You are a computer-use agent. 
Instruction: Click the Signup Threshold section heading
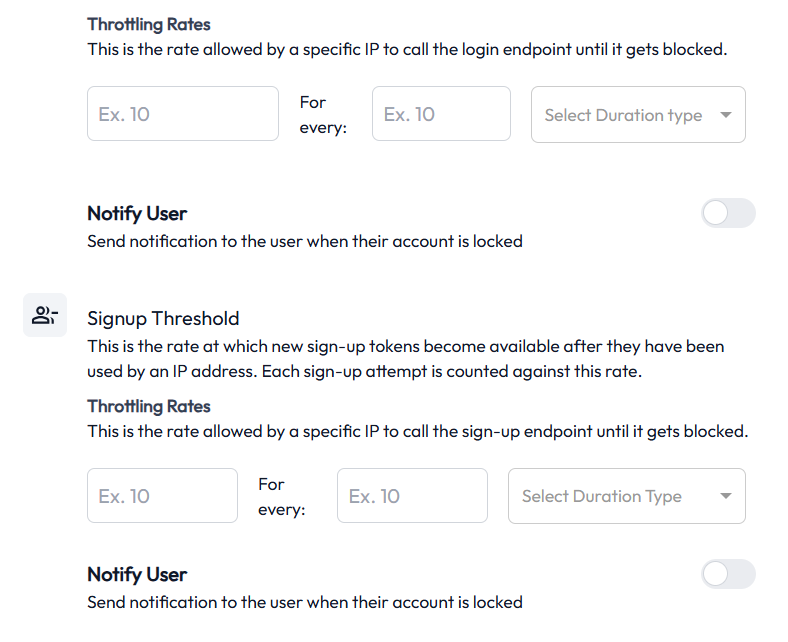tap(163, 319)
